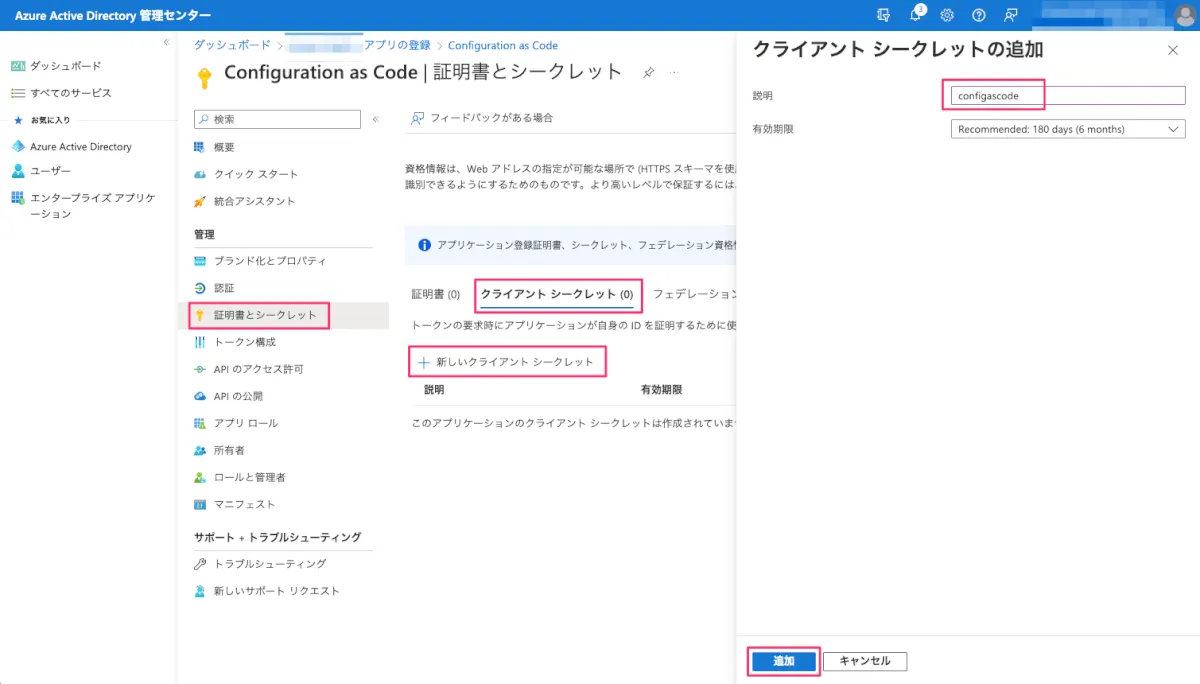This screenshot has height=684, width=1200.
Task: Open the notifications bell icon
Action: tap(915, 15)
